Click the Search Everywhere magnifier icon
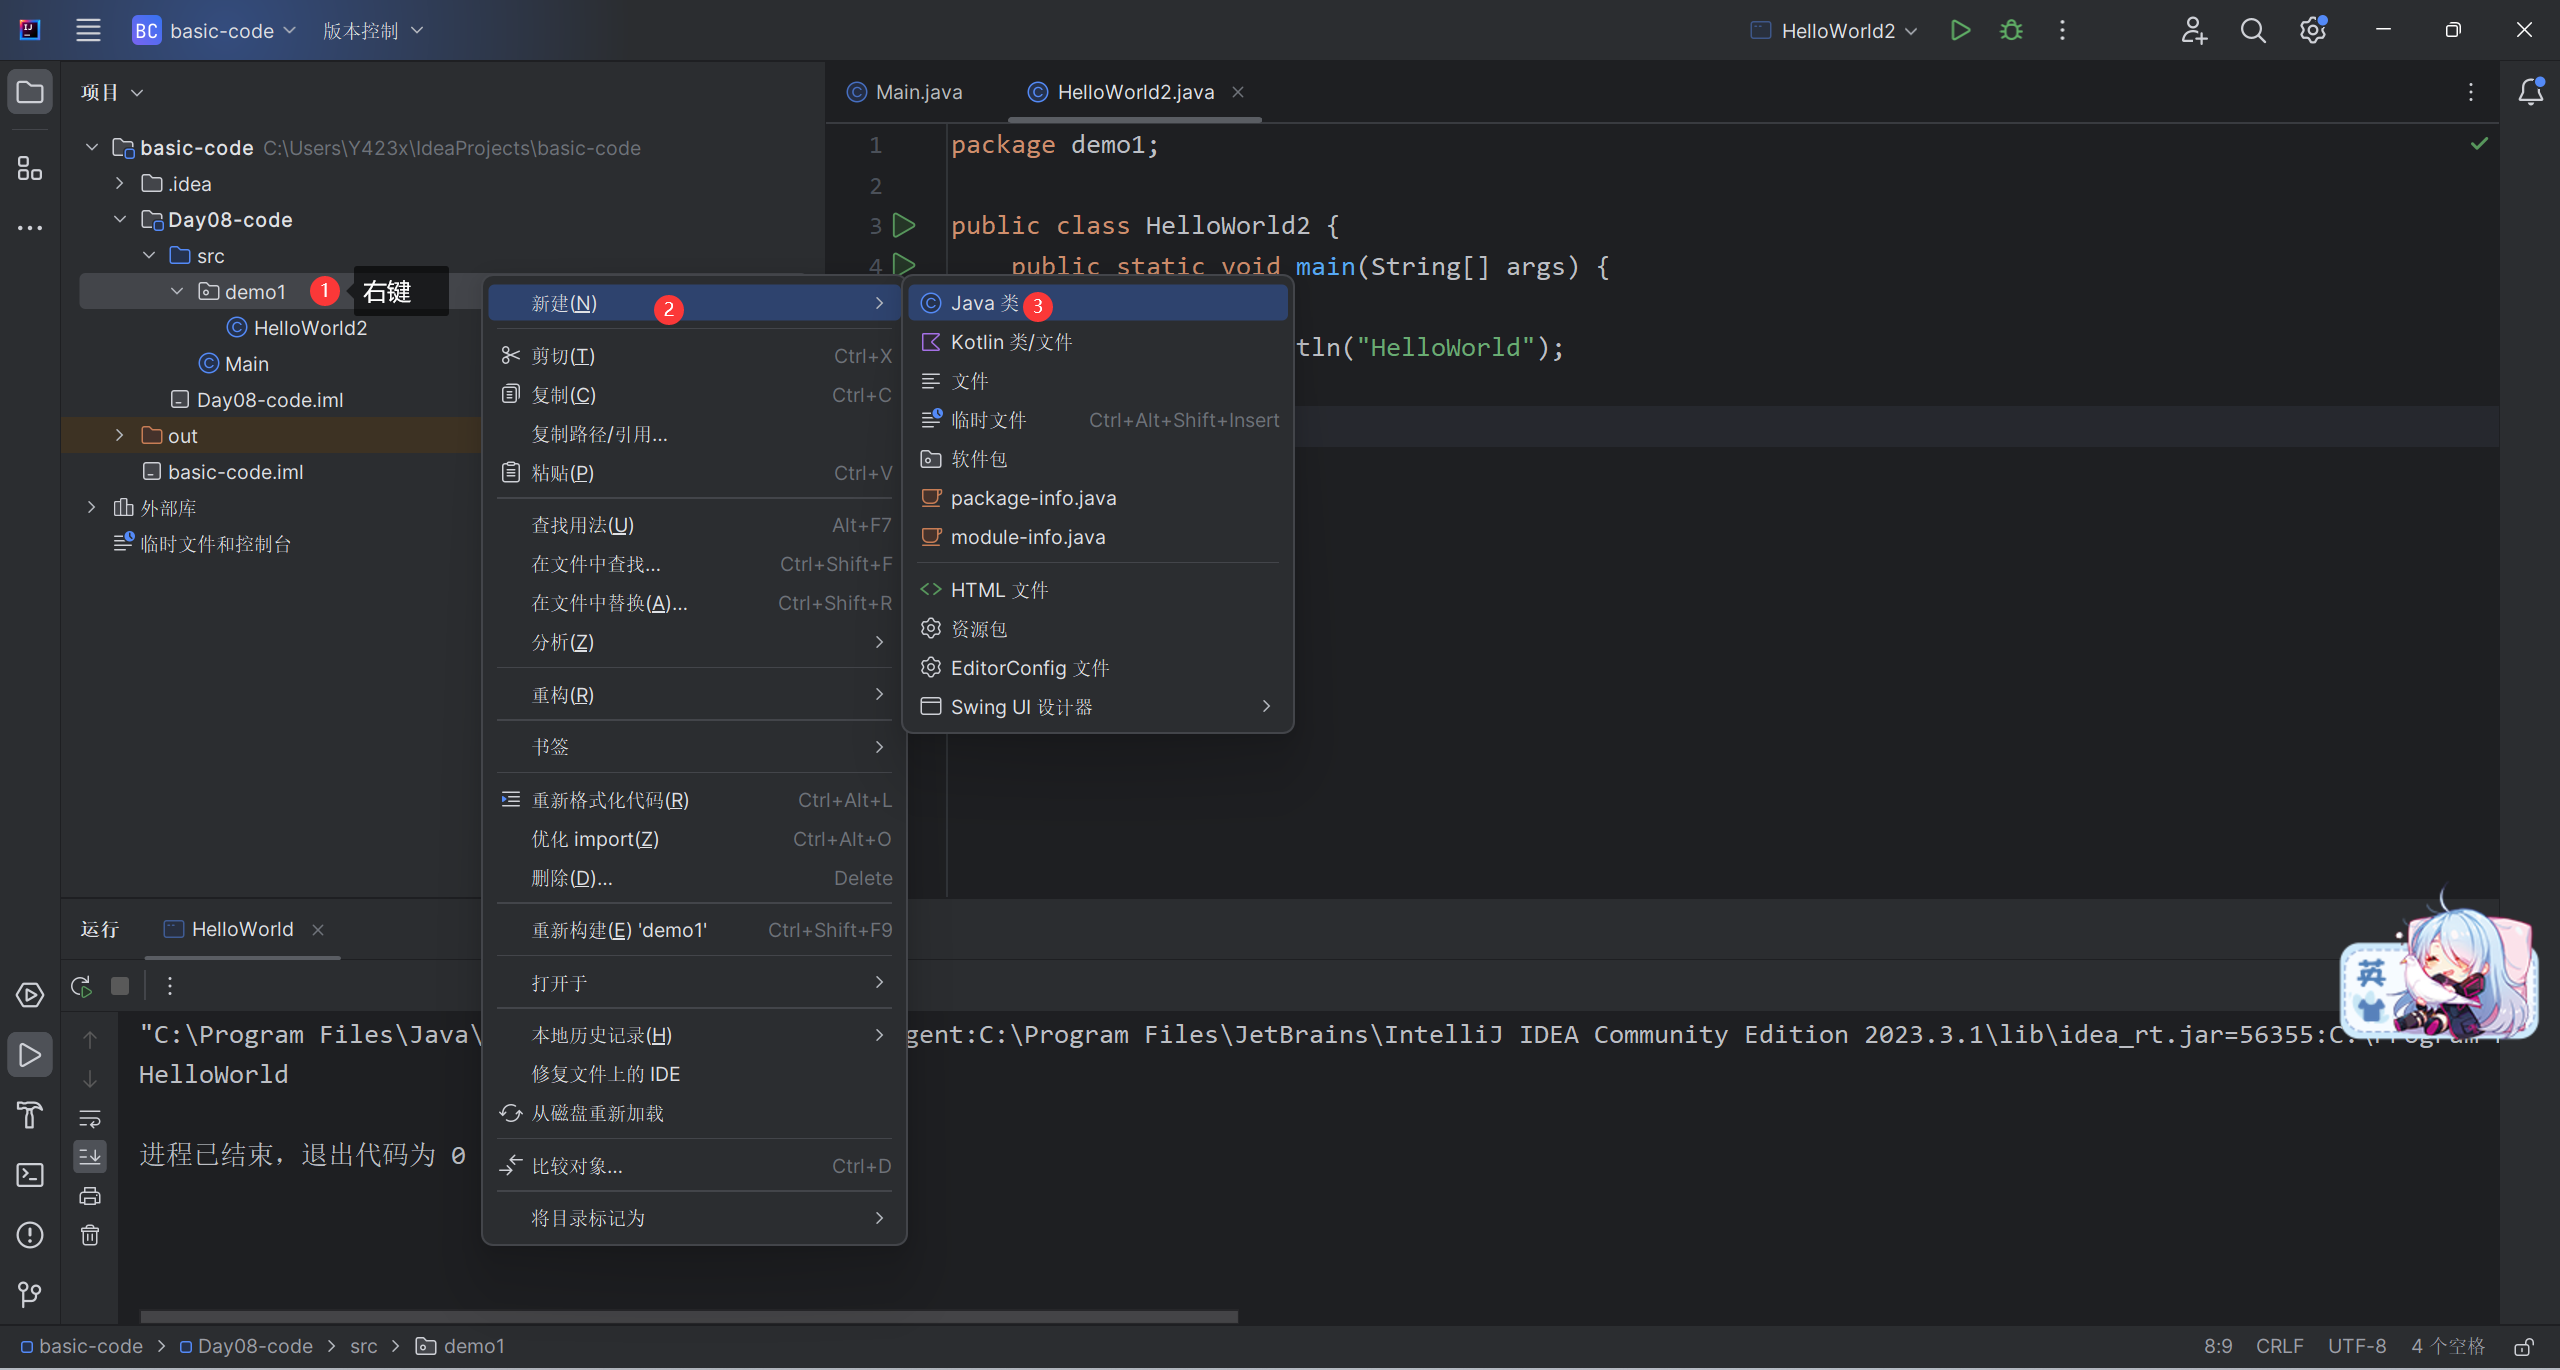The height and width of the screenshot is (1370, 2560). (2253, 30)
